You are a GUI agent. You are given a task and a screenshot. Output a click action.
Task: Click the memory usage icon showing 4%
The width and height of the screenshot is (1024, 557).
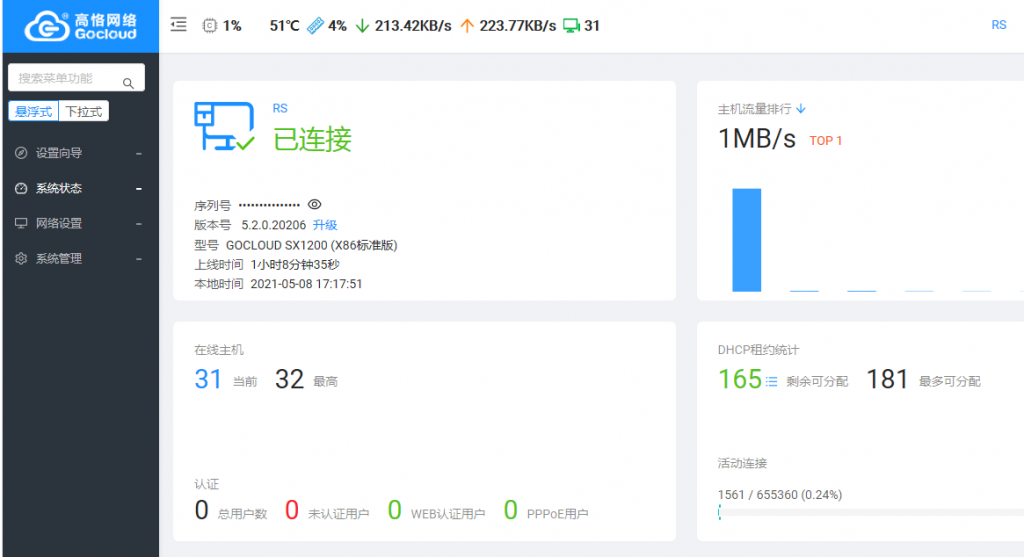click(315, 26)
